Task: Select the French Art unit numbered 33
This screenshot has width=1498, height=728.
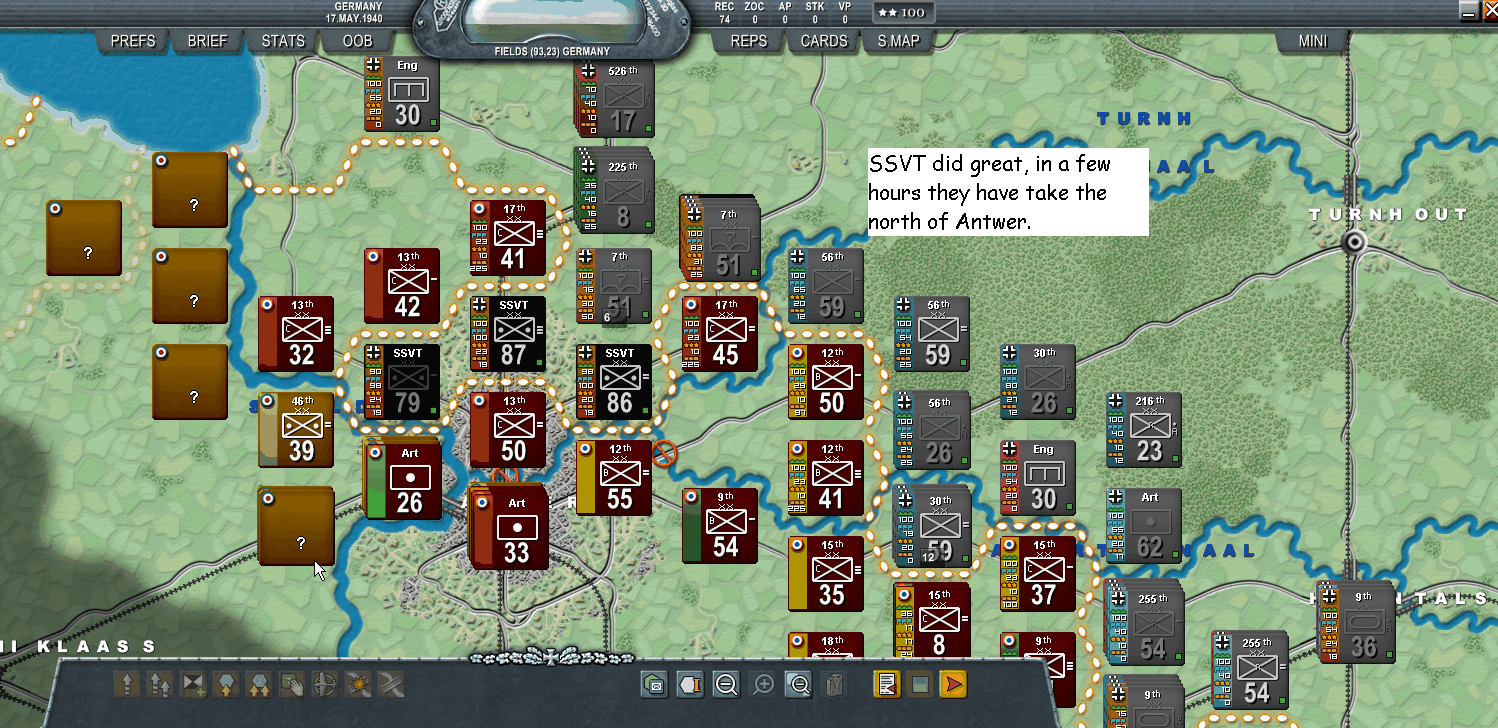Action: 511,530
